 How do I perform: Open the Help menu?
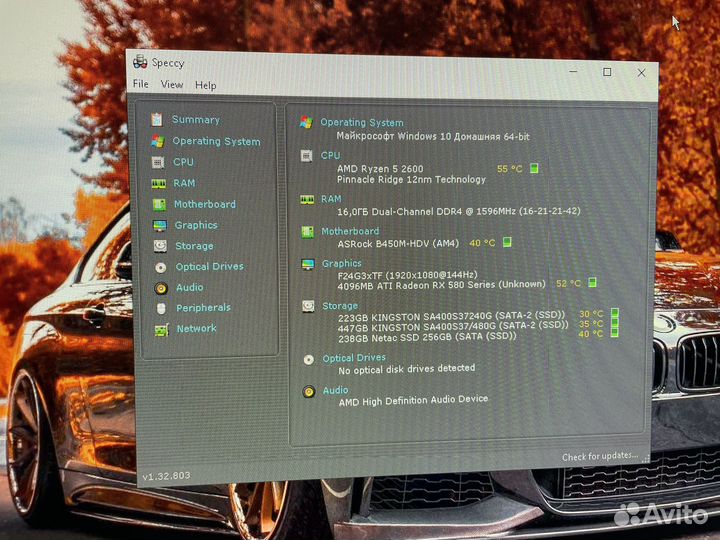pyautogui.click(x=206, y=86)
